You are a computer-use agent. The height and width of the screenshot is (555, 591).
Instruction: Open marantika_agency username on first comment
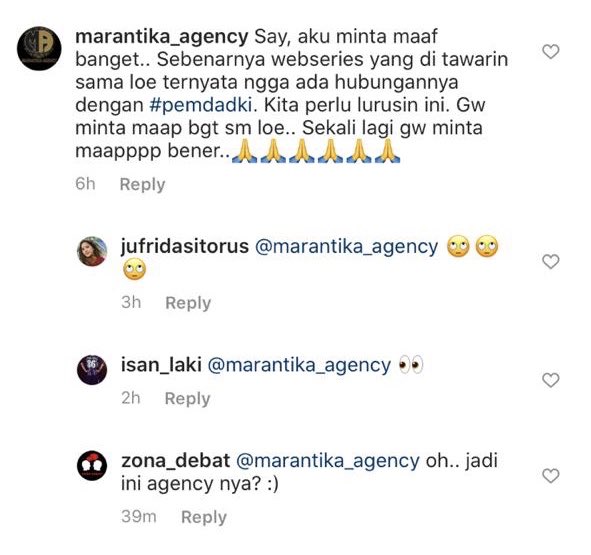(162, 37)
